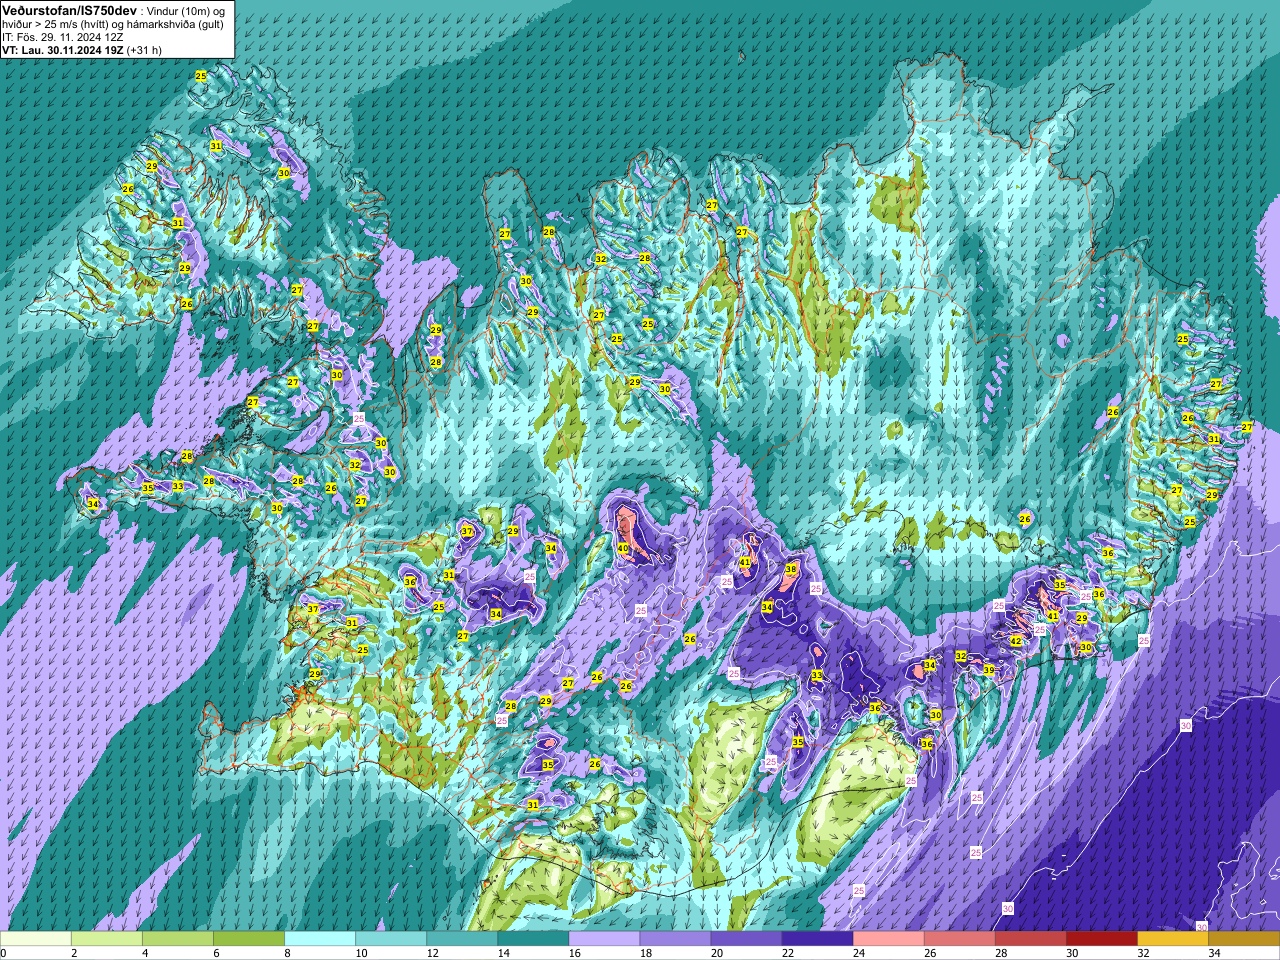1280x960 pixels.
Task: Click the 20–22 m/s purple legend swatch
Action: click(746, 939)
